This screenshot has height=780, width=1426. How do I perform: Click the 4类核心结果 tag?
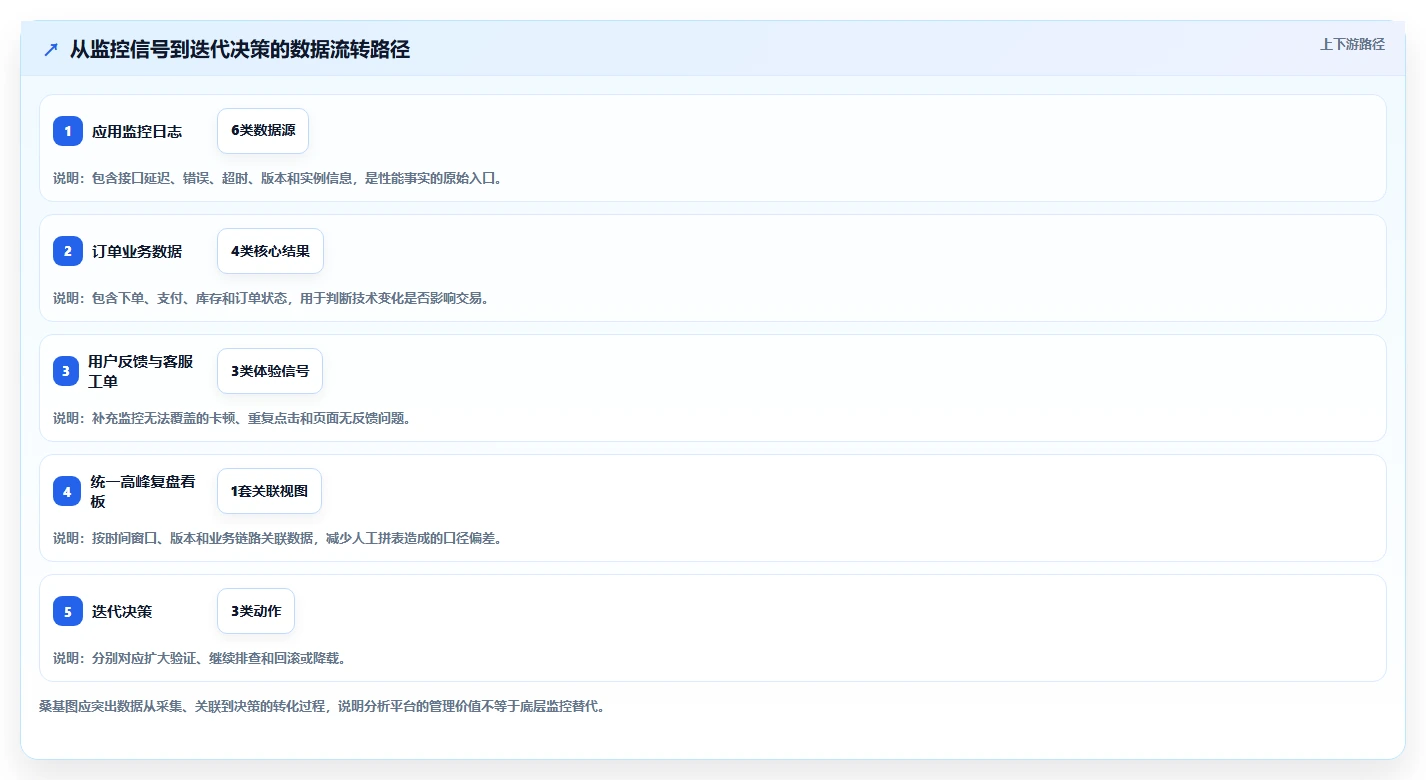270,251
